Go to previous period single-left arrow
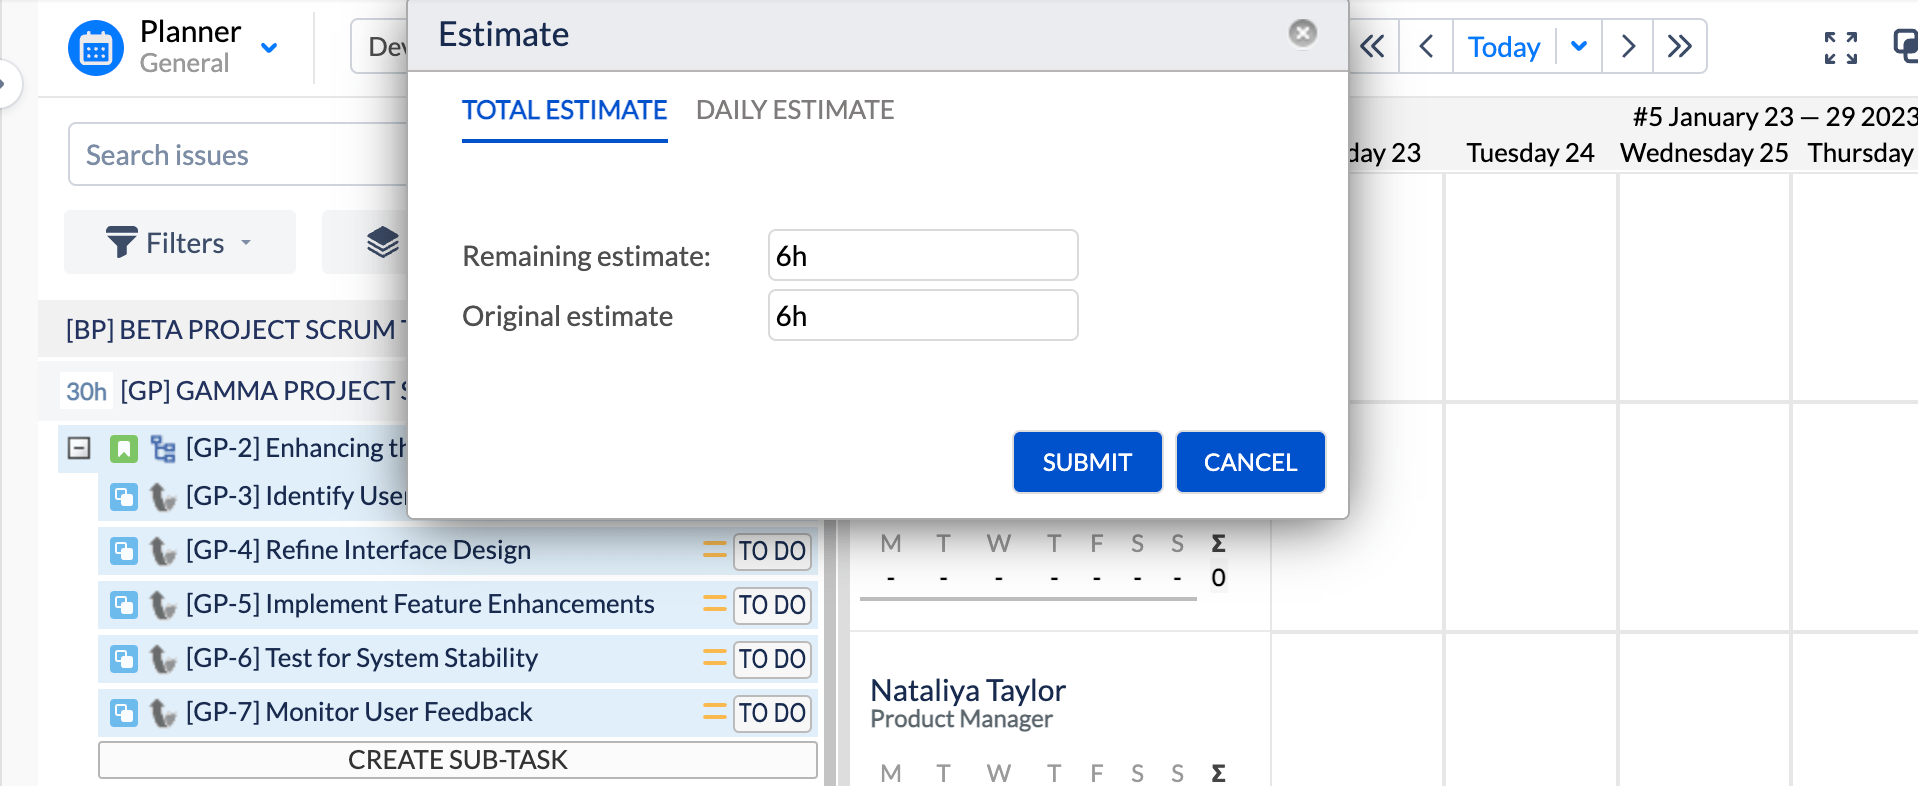 pyautogui.click(x=1427, y=47)
